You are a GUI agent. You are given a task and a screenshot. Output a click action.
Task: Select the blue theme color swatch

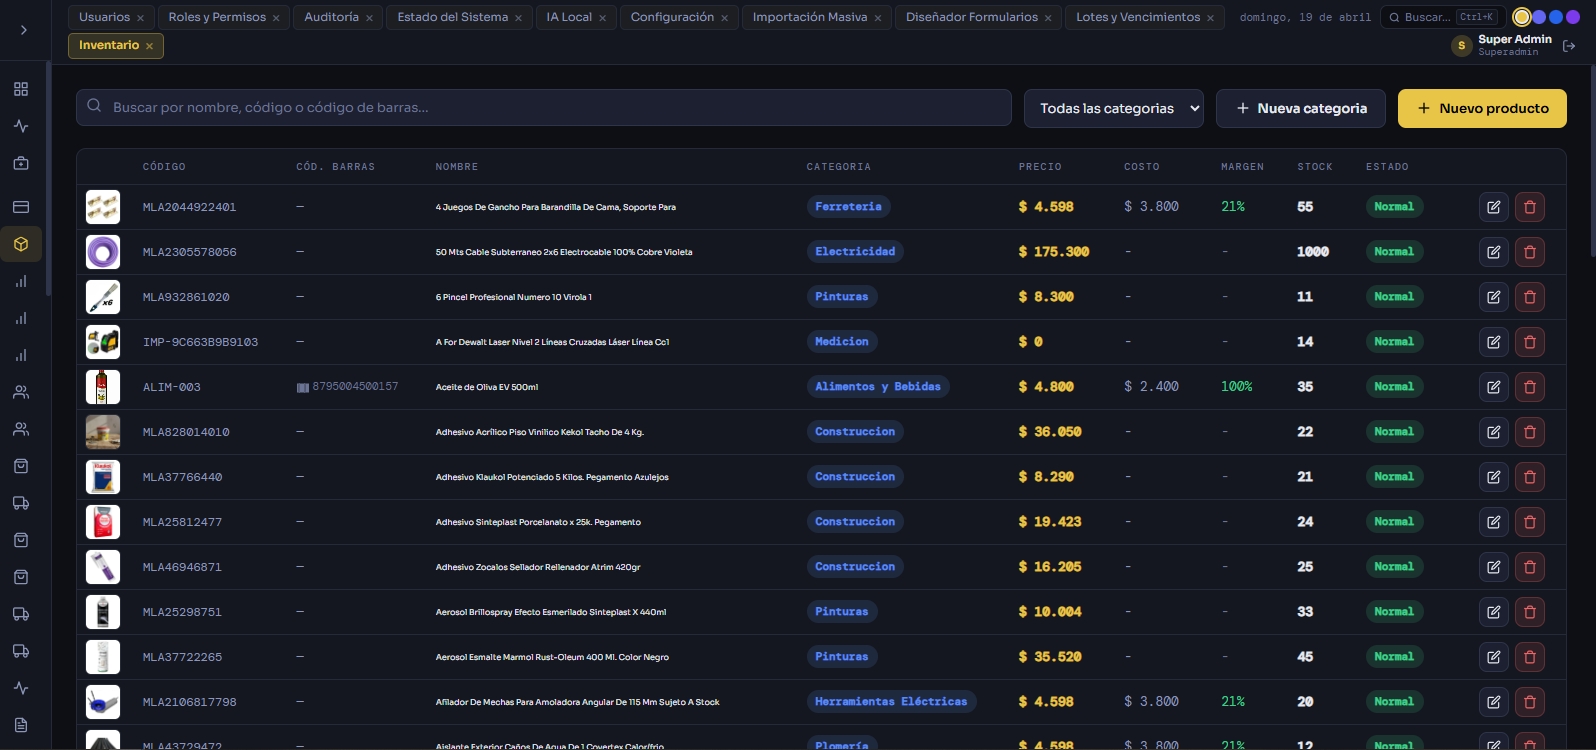click(x=1555, y=17)
